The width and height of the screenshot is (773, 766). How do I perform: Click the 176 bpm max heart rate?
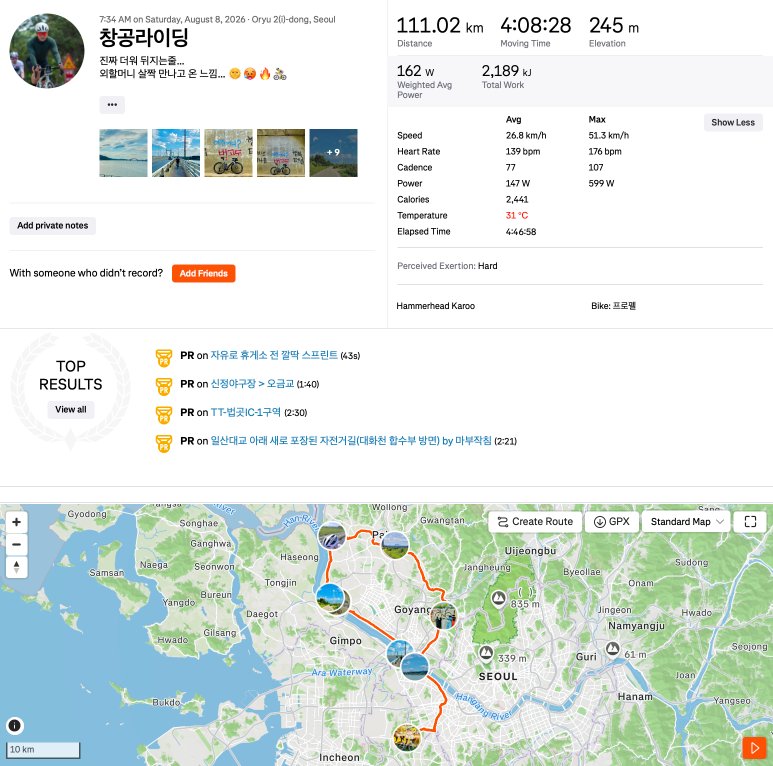coord(604,152)
